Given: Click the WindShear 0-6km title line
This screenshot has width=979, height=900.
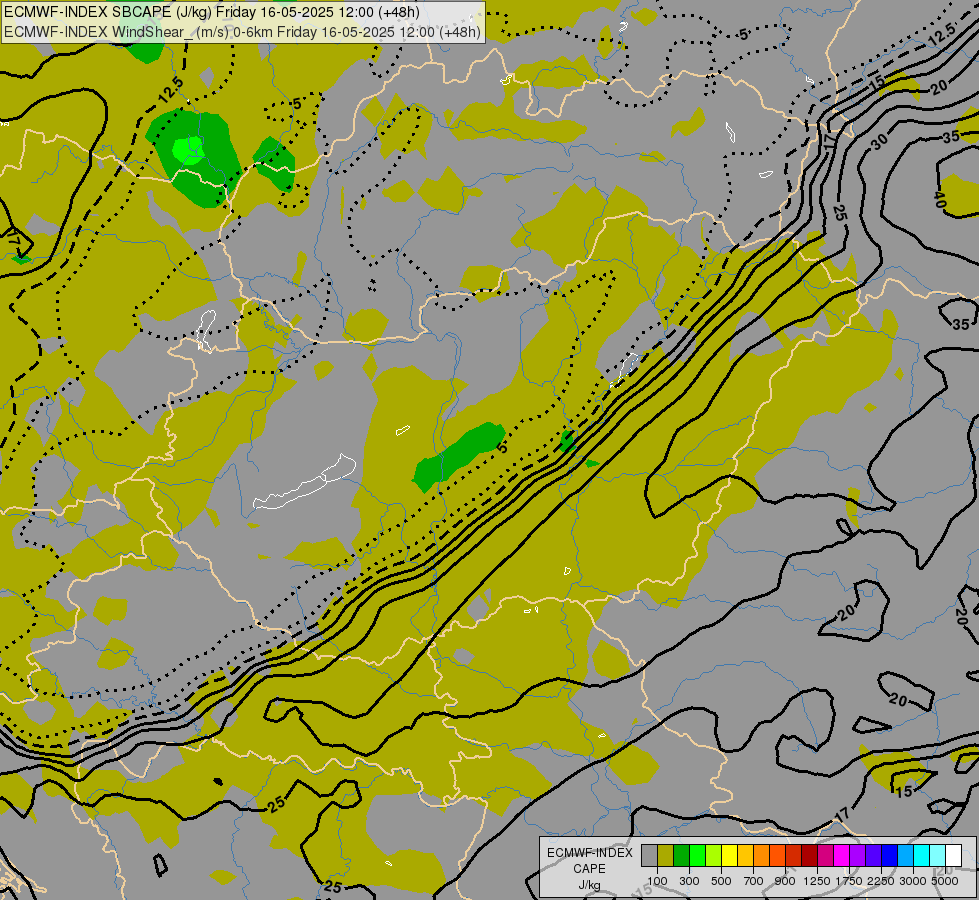Looking at the screenshot, I should [x=242, y=32].
